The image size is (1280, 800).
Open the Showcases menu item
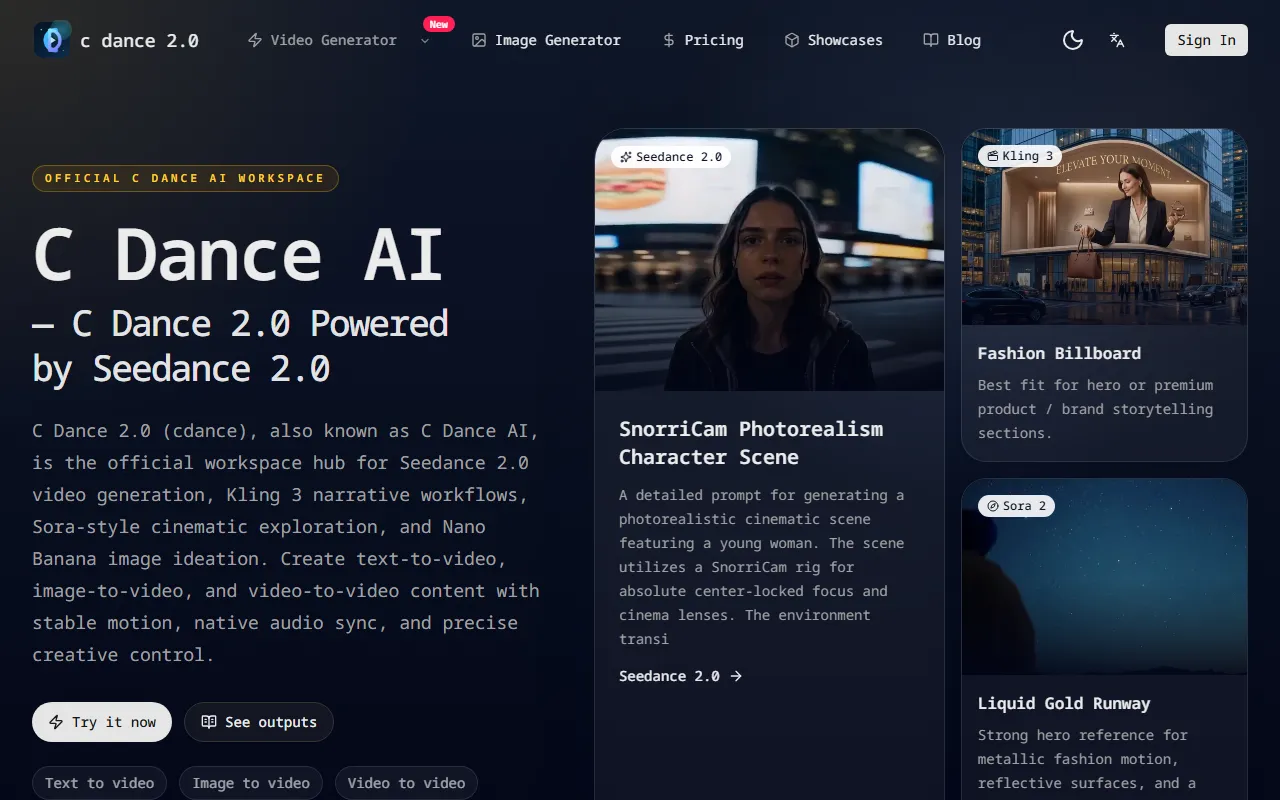click(833, 40)
